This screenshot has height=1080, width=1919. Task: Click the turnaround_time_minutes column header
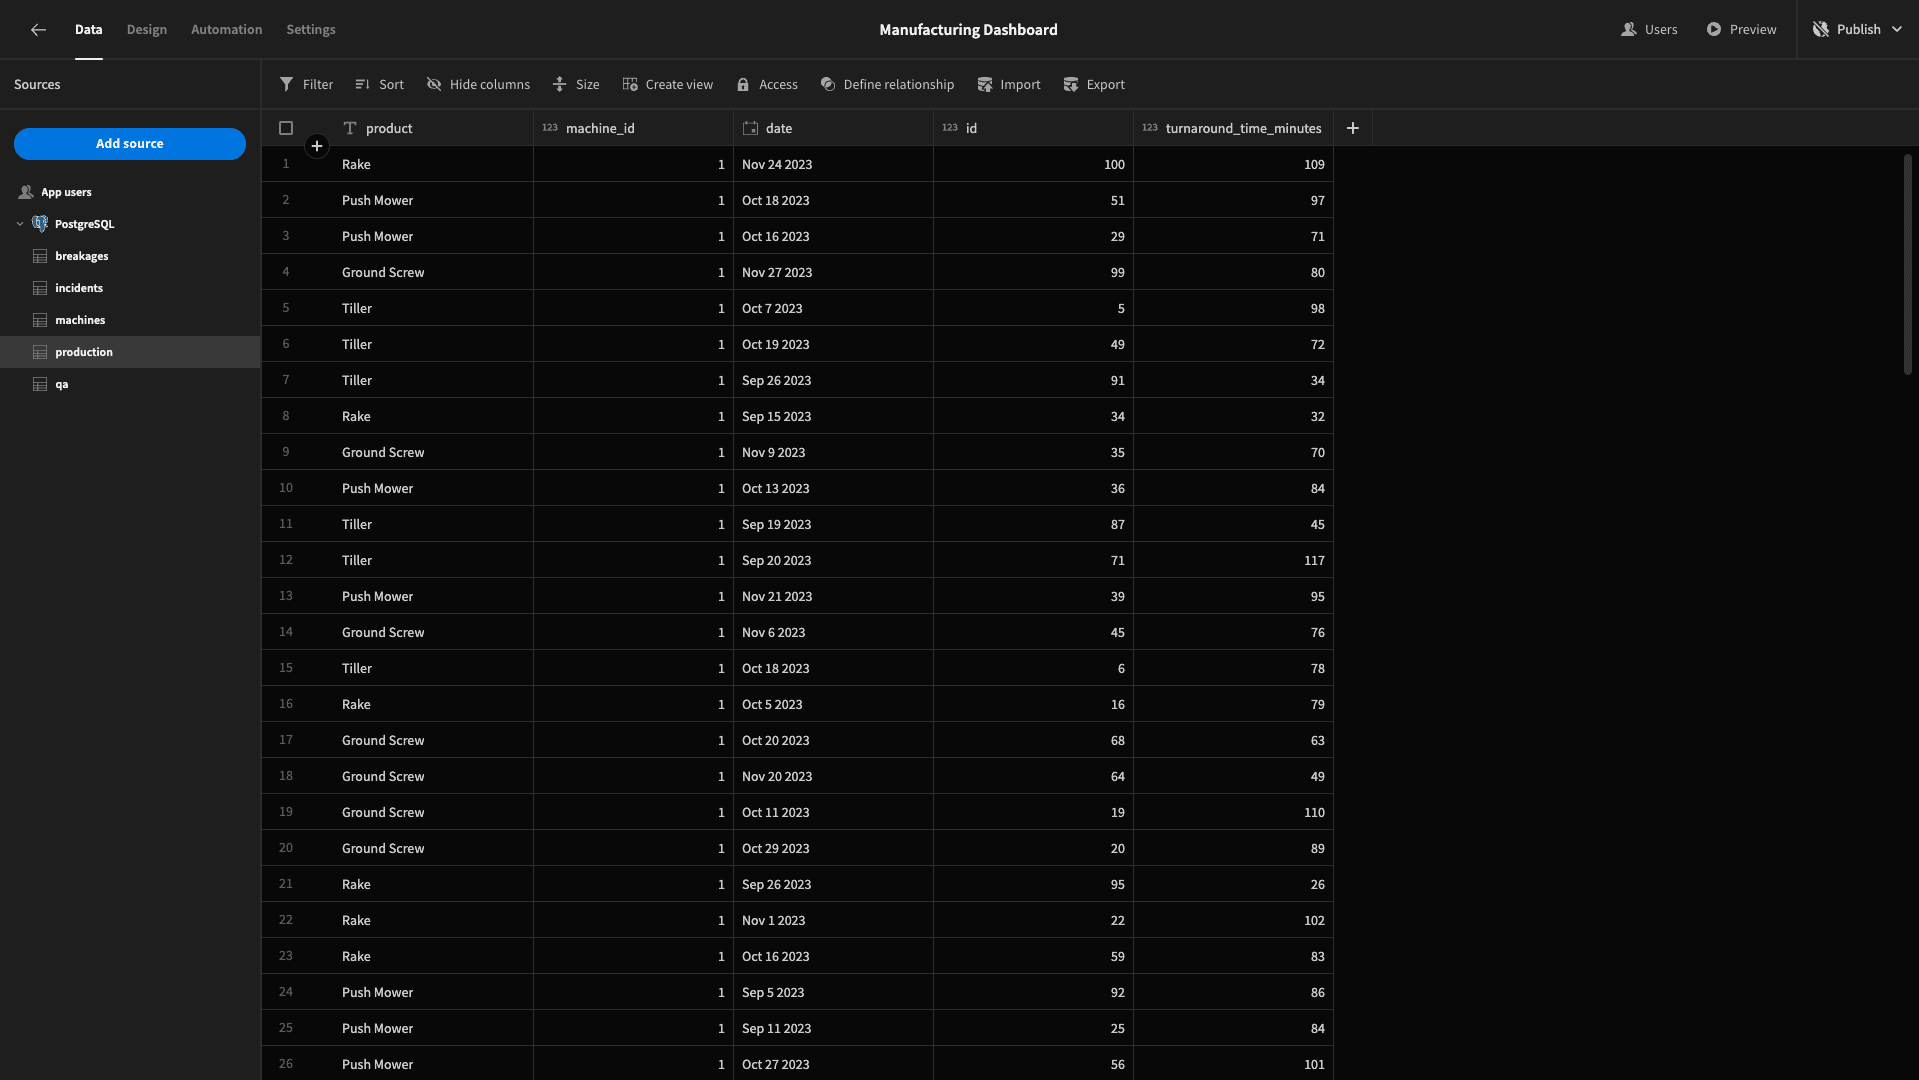click(1233, 128)
